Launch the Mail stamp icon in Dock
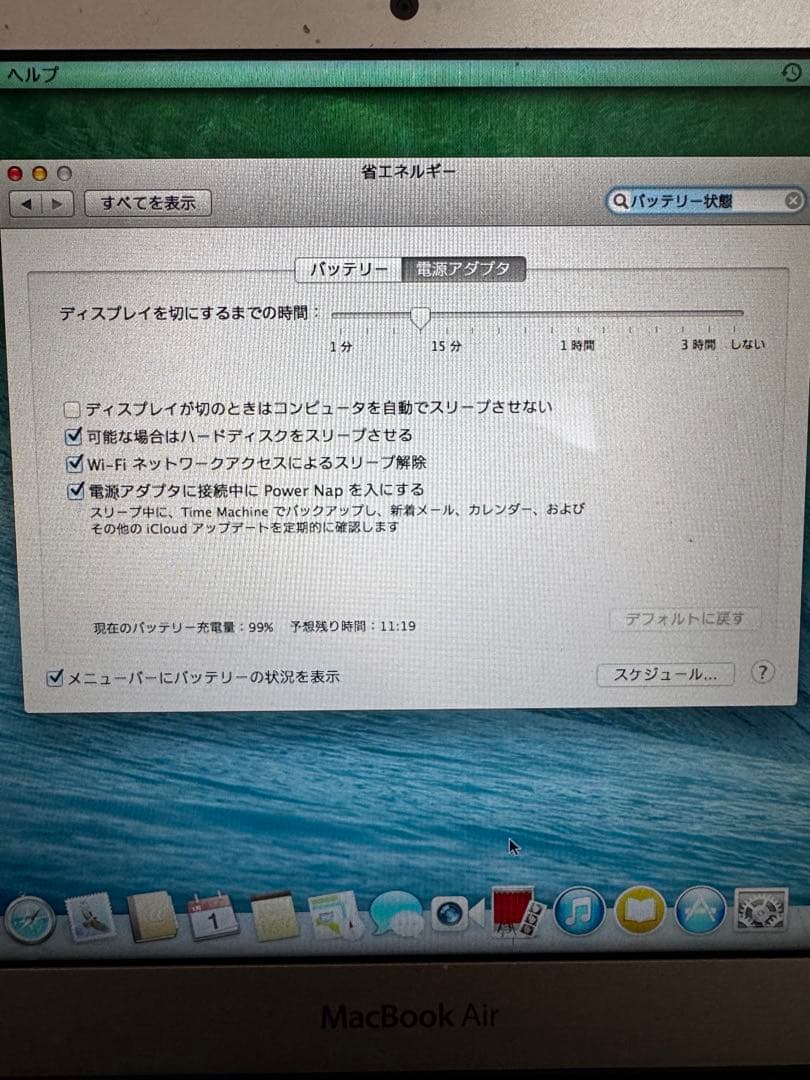This screenshot has height=1080, width=810. click(x=91, y=917)
